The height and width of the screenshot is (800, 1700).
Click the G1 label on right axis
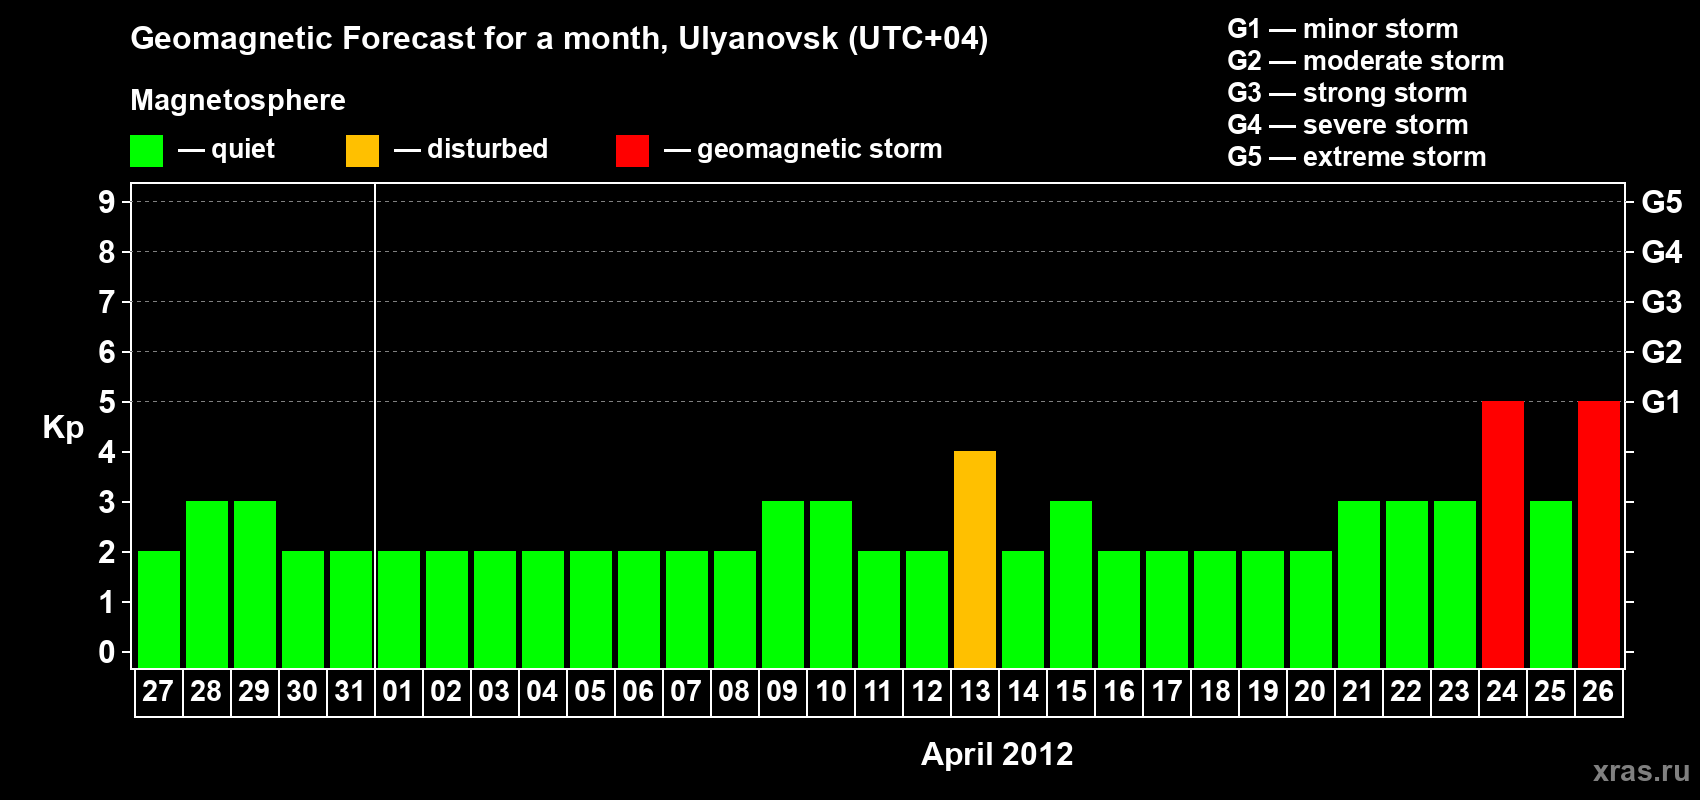(1661, 402)
